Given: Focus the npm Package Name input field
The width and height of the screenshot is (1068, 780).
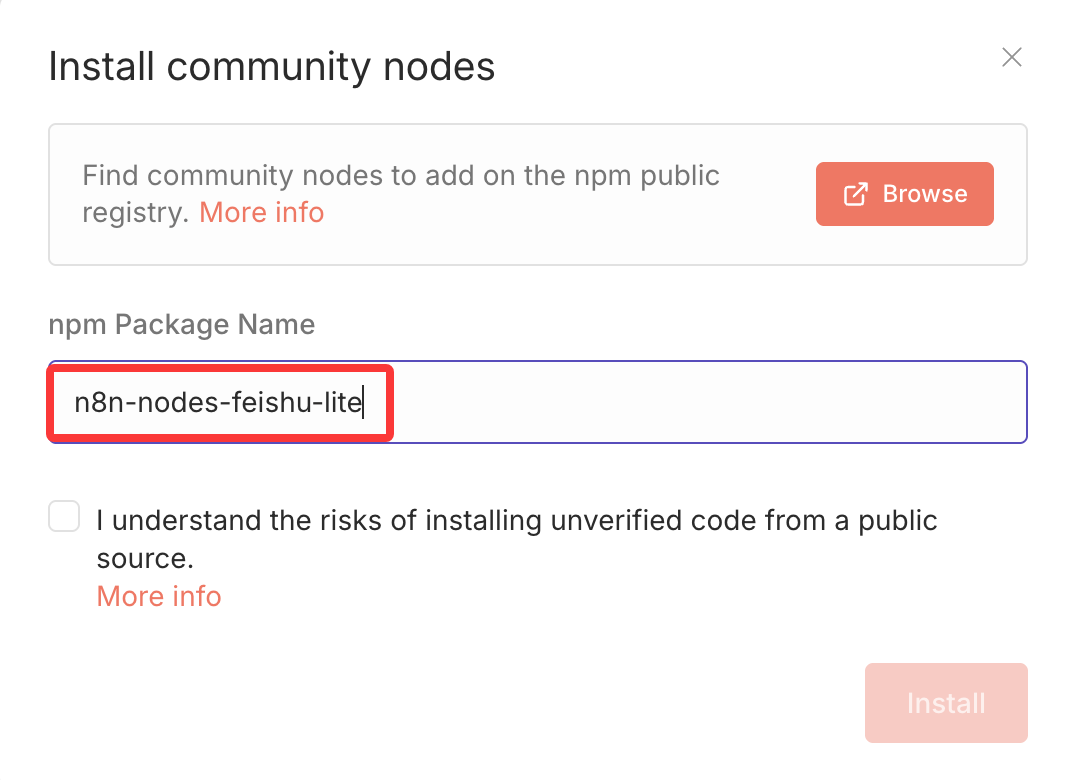Looking at the screenshot, I should tap(700, 402).
